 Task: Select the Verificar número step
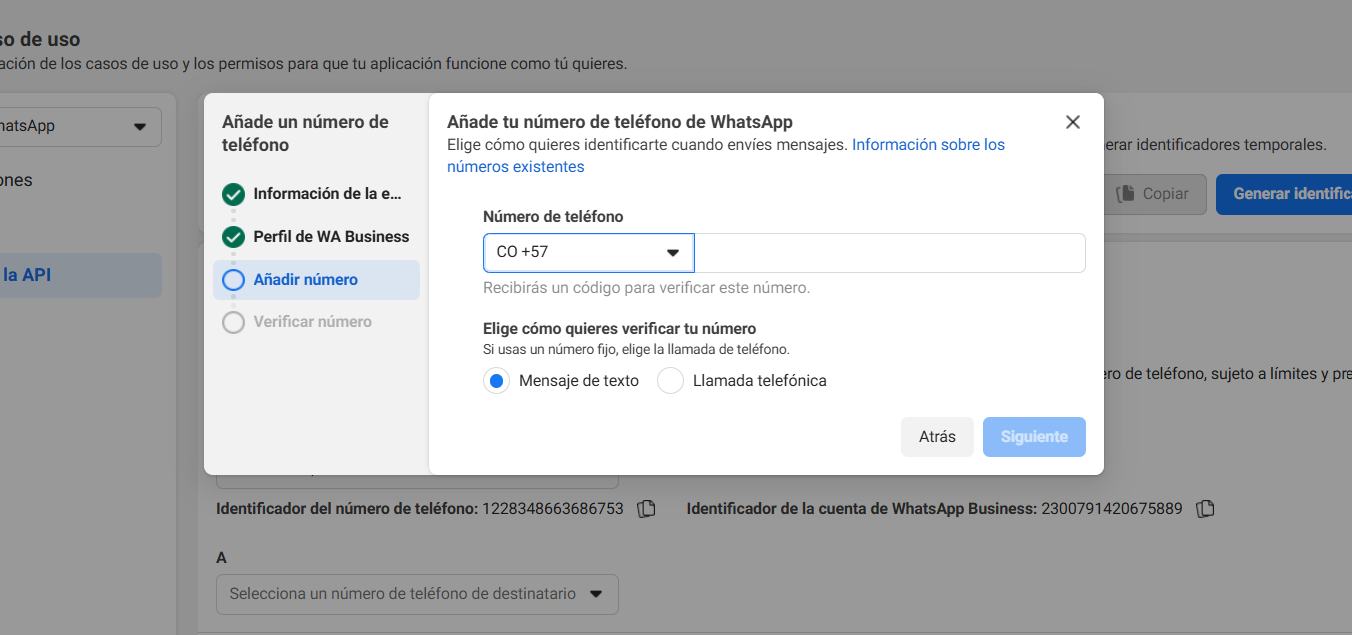click(316, 322)
